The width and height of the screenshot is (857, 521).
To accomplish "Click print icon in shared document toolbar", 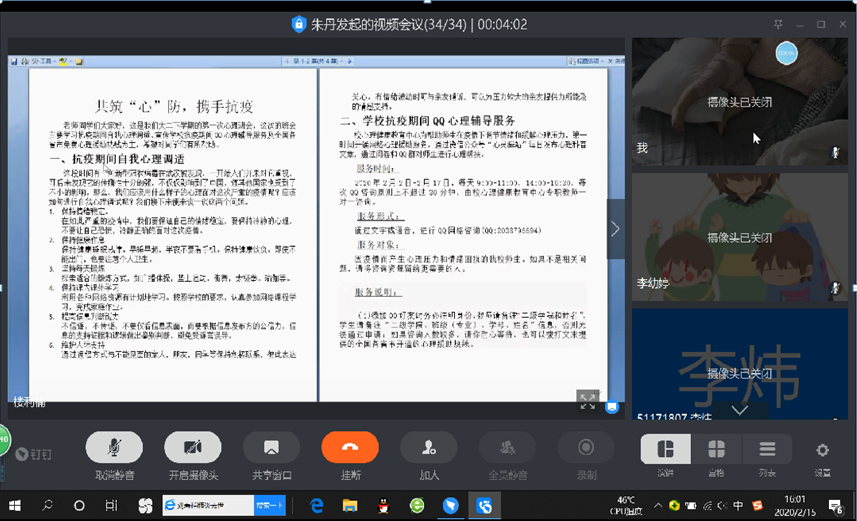I will click(x=25, y=61).
